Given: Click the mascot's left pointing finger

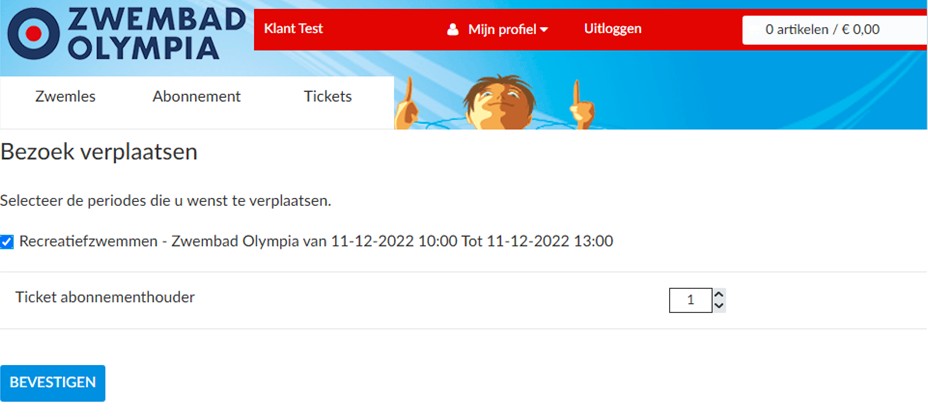Looking at the screenshot, I should (407, 105).
